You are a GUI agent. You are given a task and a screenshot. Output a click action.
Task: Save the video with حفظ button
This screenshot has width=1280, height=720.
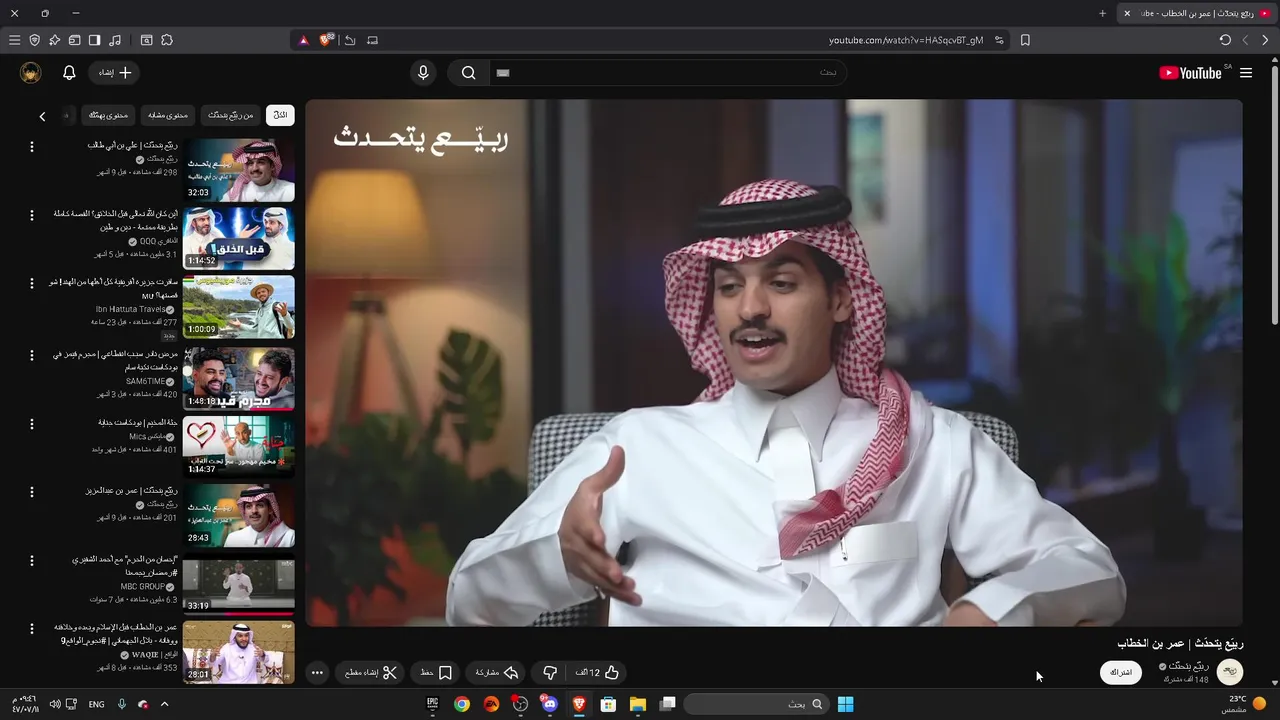pos(436,673)
